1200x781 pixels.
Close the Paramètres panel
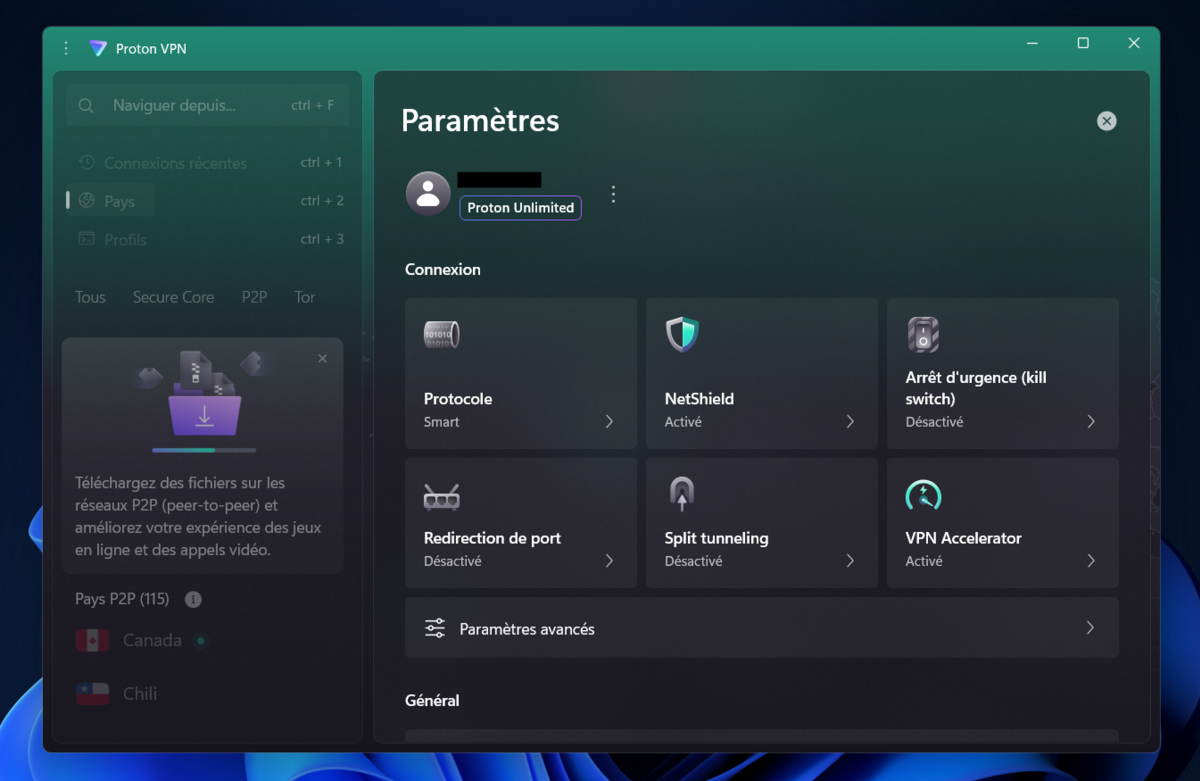click(1106, 121)
